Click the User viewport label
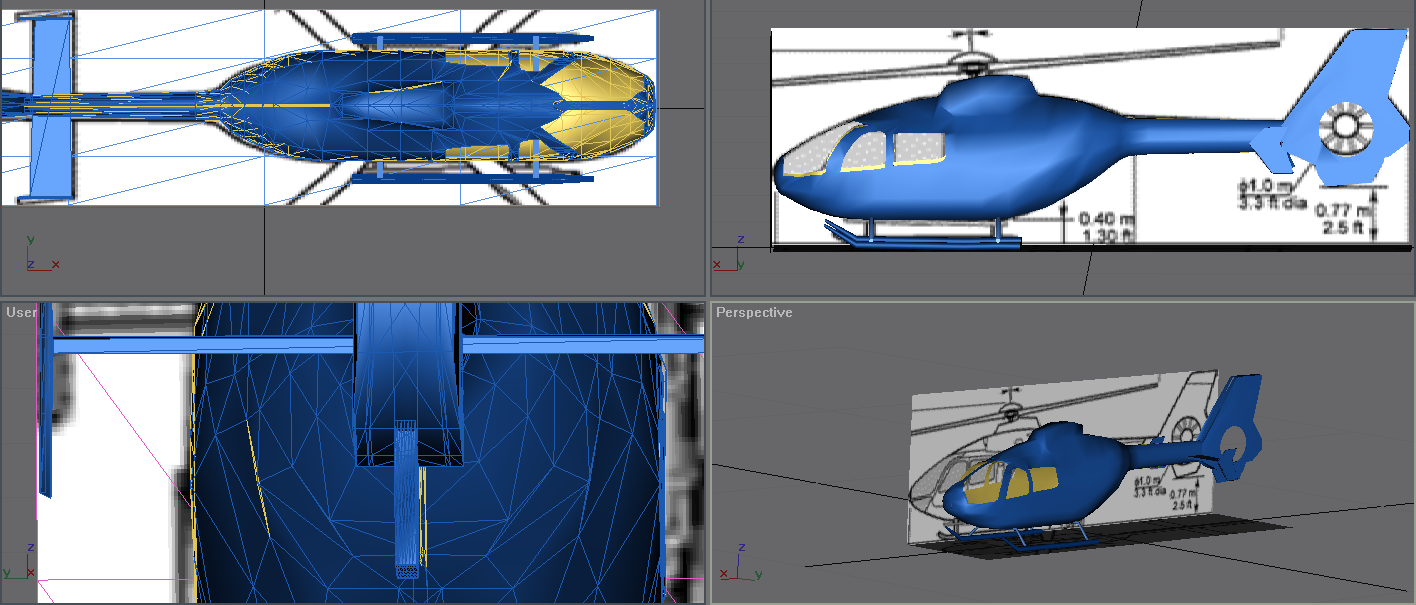 coord(21,313)
